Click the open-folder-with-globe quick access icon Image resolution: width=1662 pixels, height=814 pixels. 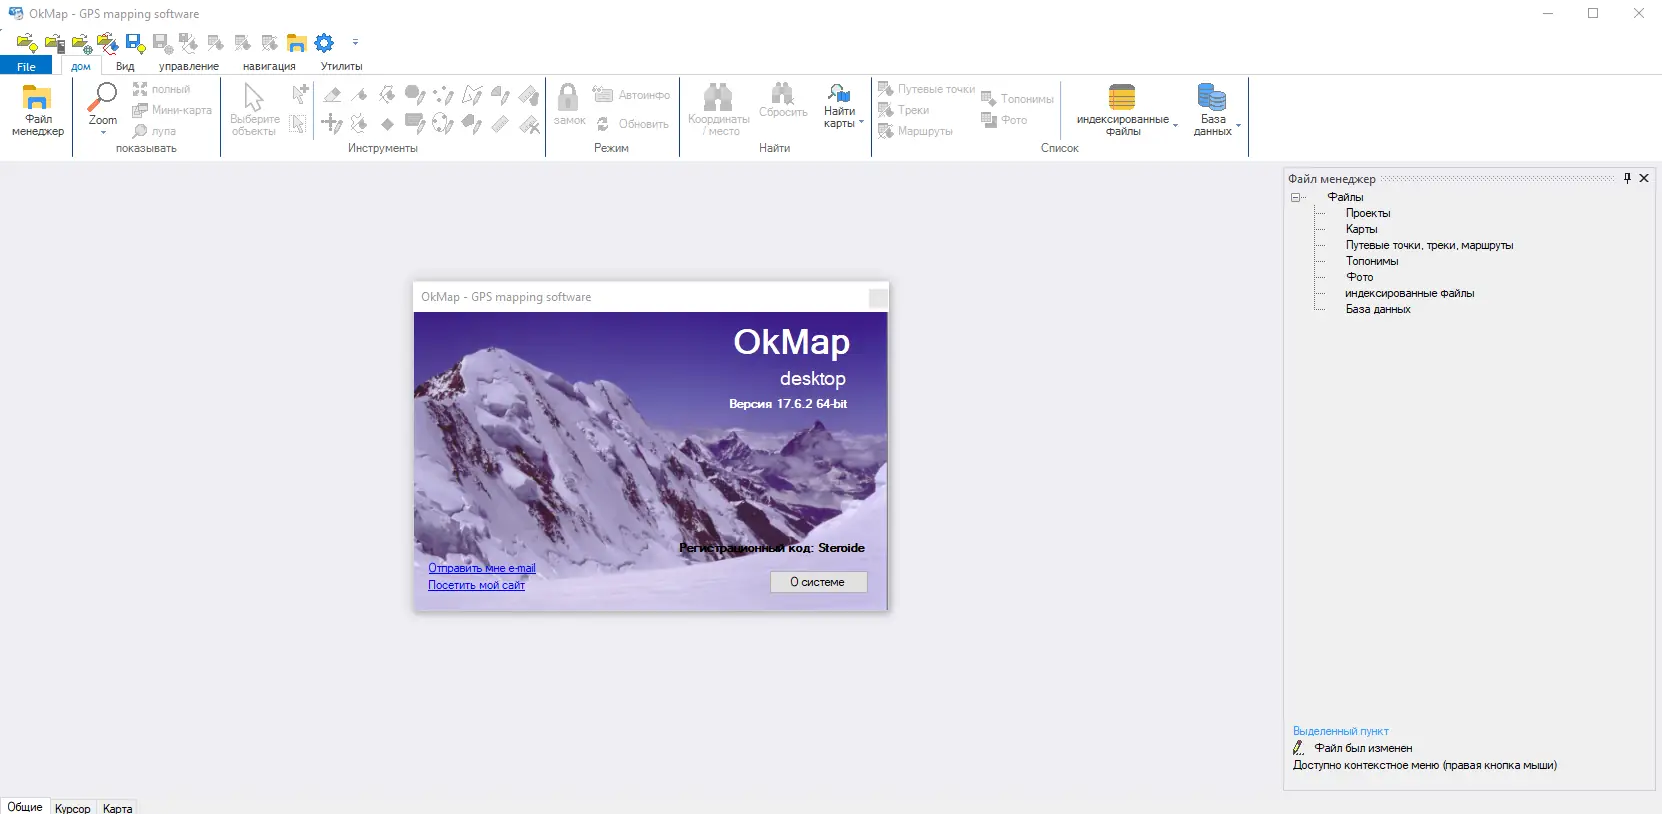click(x=81, y=43)
